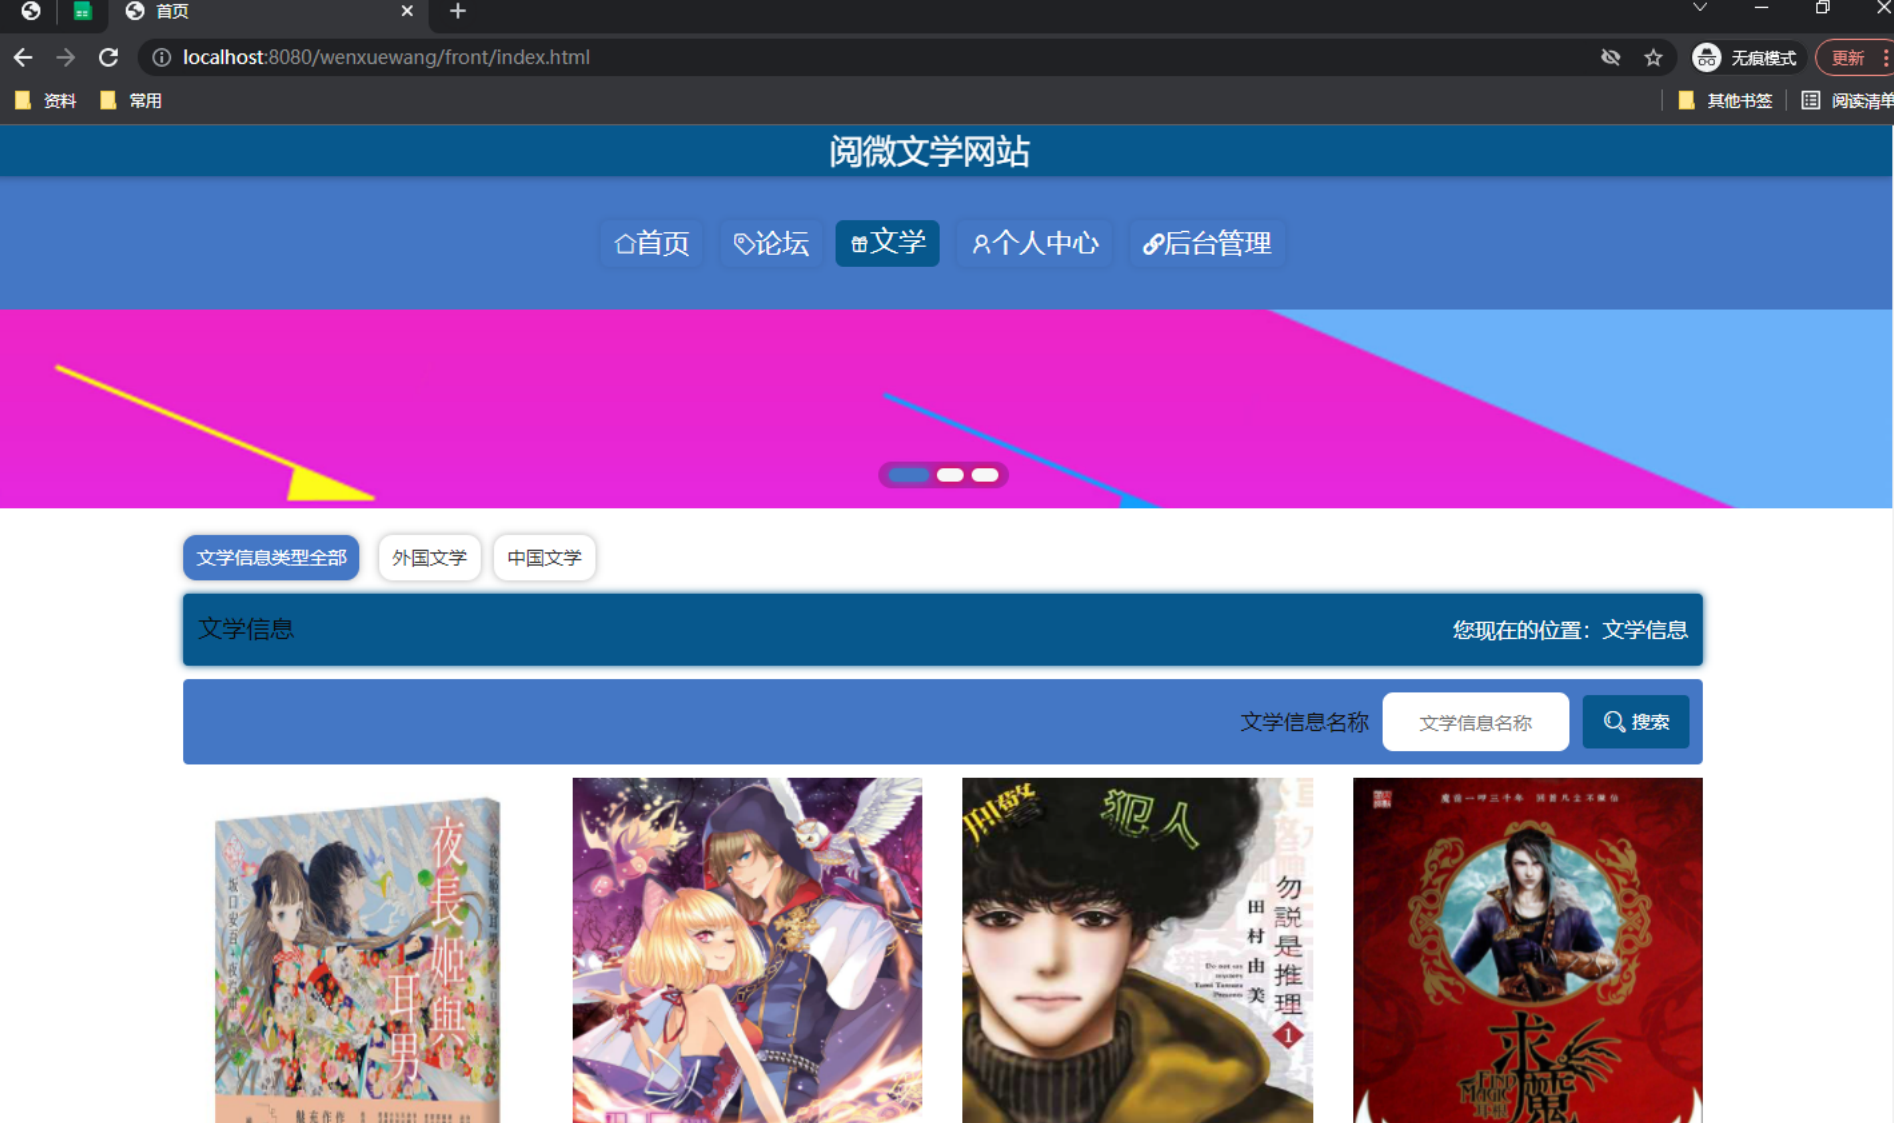This screenshot has height=1123, width=1894.
Task: View site information icon in address bar
Action: 161,57
